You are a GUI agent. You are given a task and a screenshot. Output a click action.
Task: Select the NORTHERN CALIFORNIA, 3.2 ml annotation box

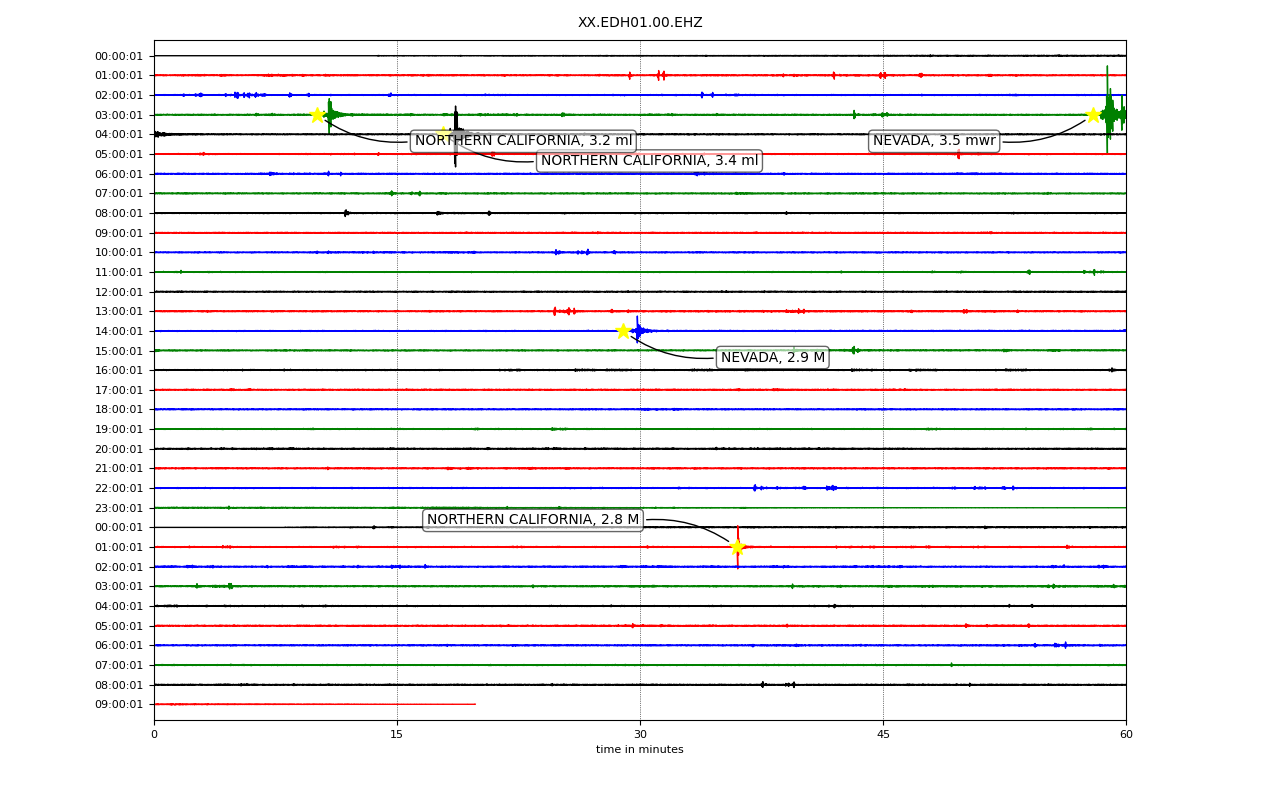coord(523,141)
